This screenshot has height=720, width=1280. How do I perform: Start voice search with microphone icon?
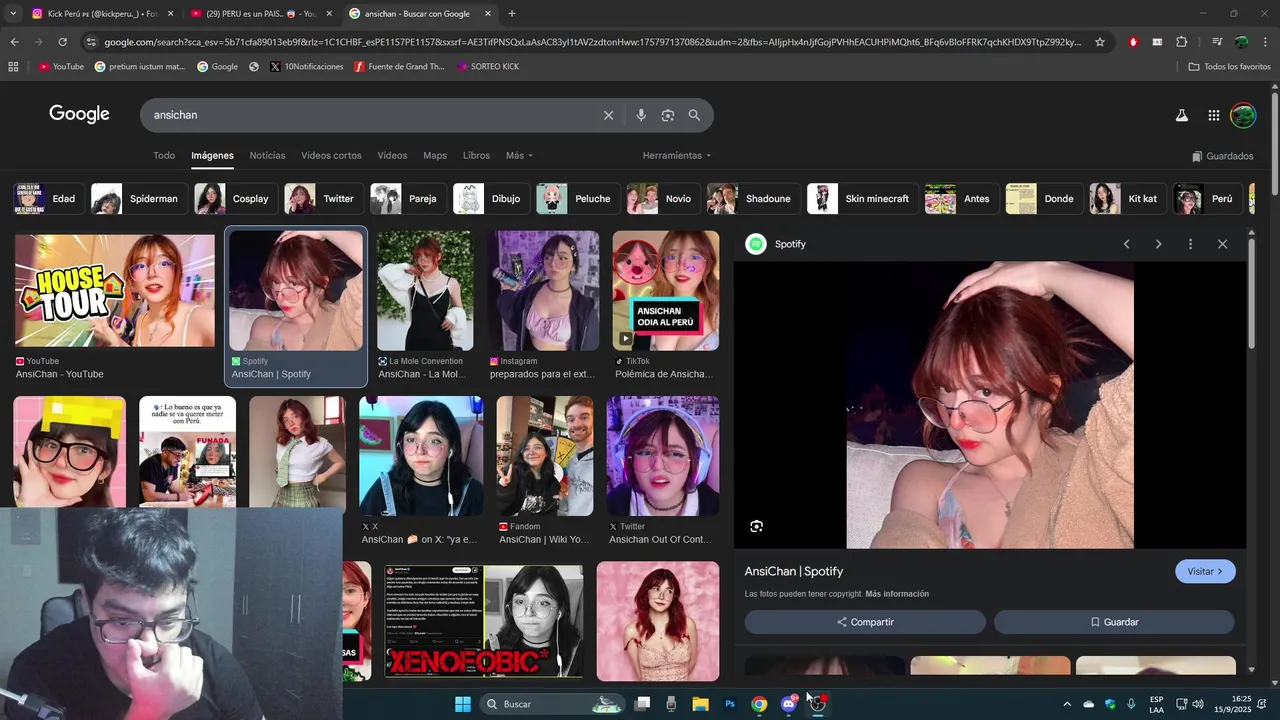pyautogui.click(x=641, y=115)
